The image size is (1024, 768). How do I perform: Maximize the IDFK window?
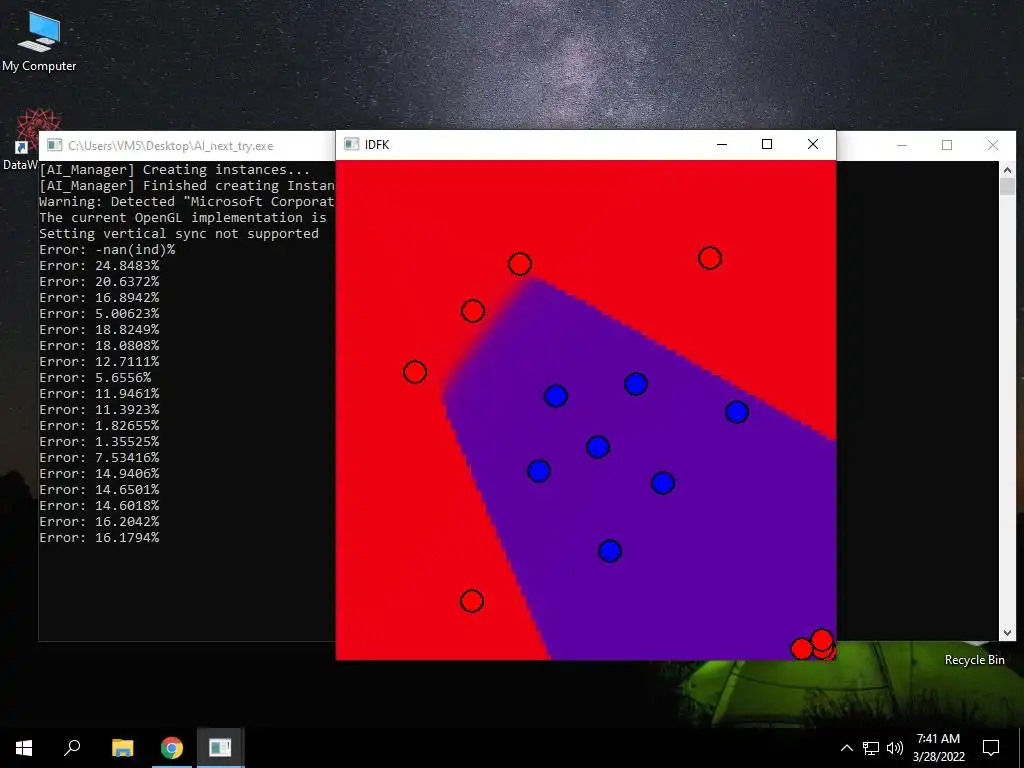767,144
